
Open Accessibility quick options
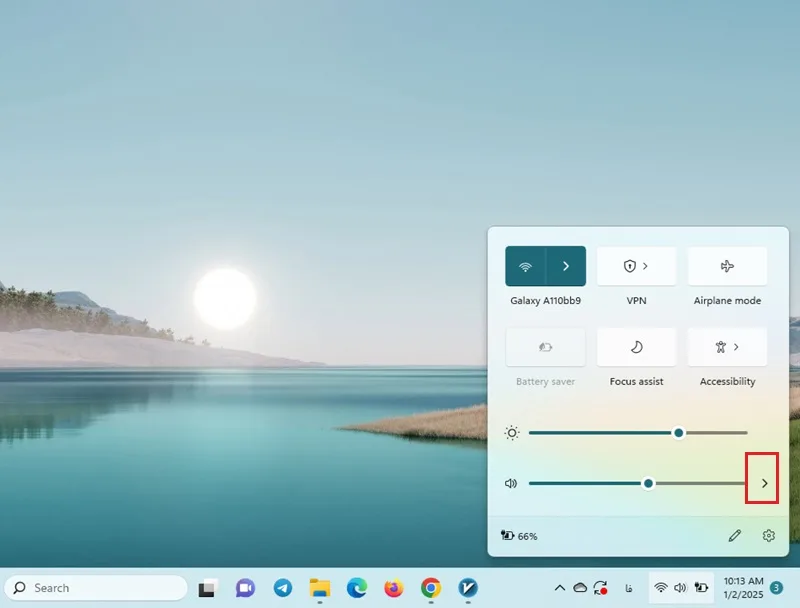[727, 347]
